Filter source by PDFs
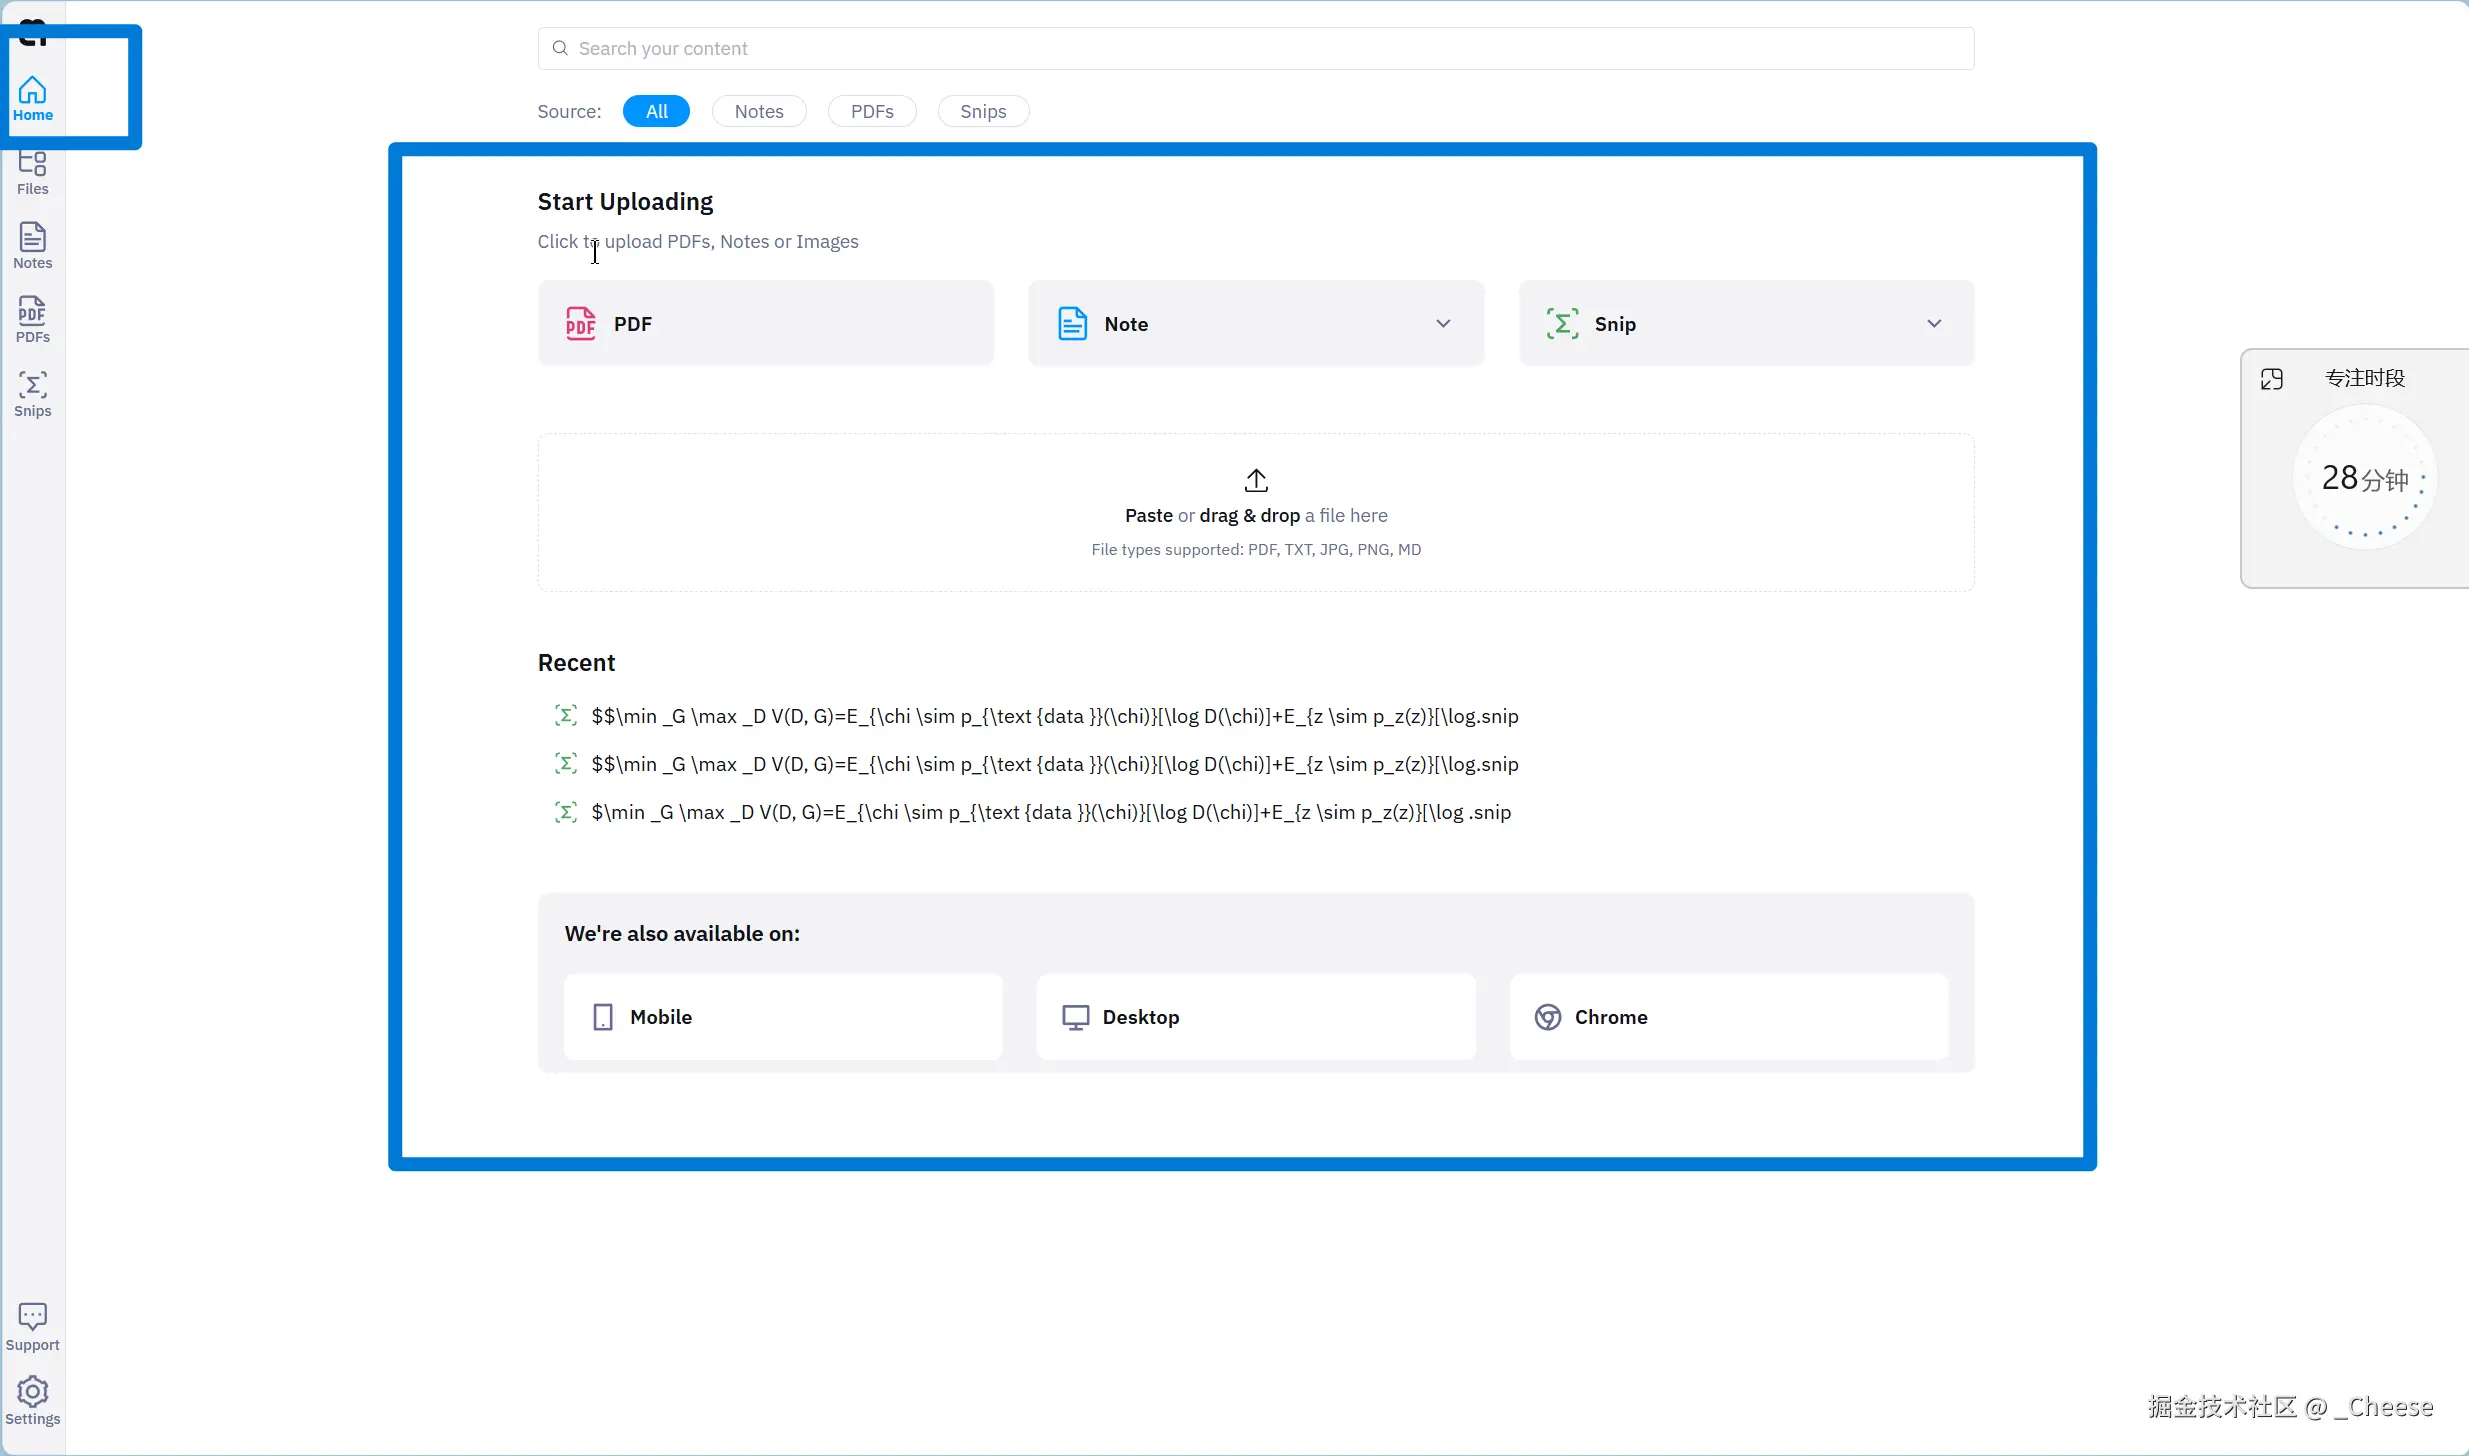 click(871, 111)
